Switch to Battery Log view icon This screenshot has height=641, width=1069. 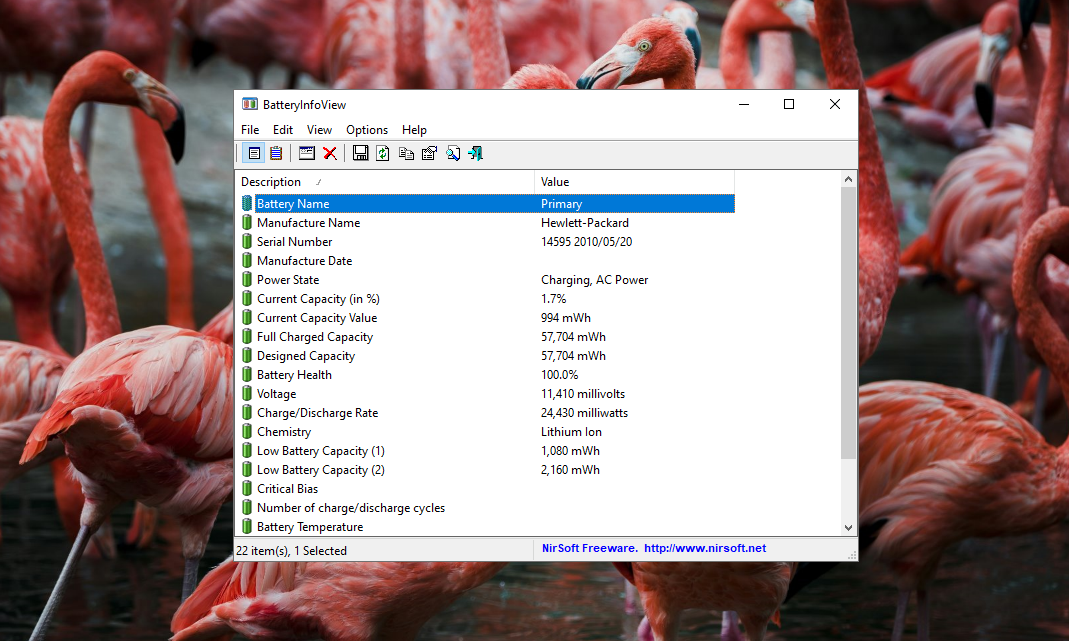(x=275, y=153)
